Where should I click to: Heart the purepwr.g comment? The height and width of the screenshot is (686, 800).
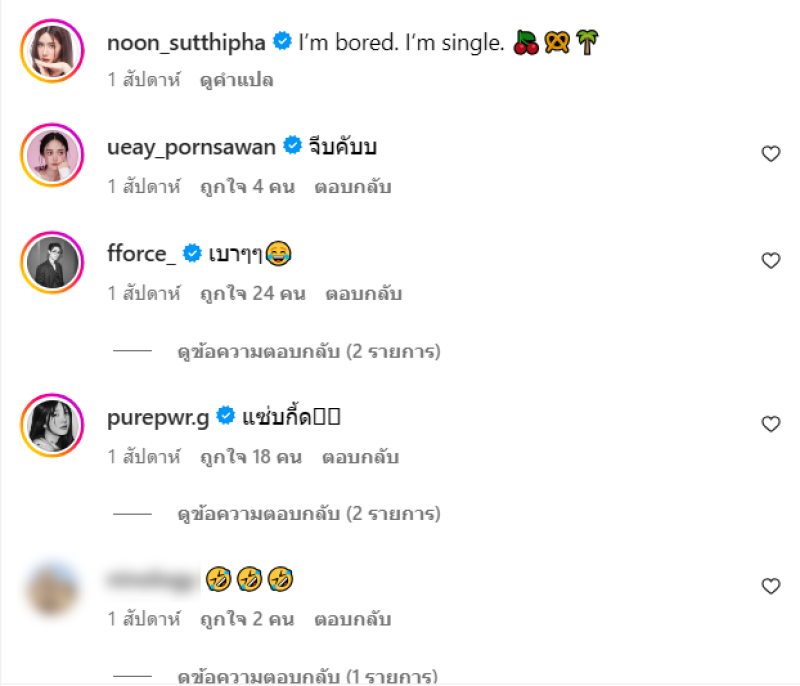pyautogui.click(x=770, y=424)
